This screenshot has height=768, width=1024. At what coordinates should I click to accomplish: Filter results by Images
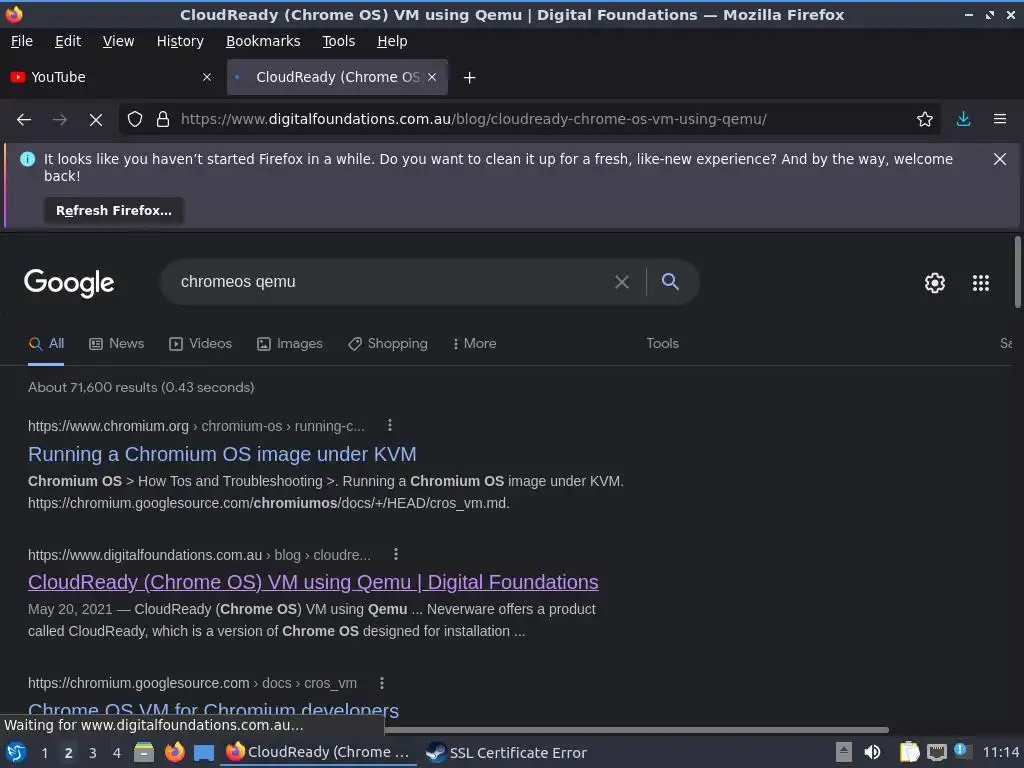pos(289,344)
